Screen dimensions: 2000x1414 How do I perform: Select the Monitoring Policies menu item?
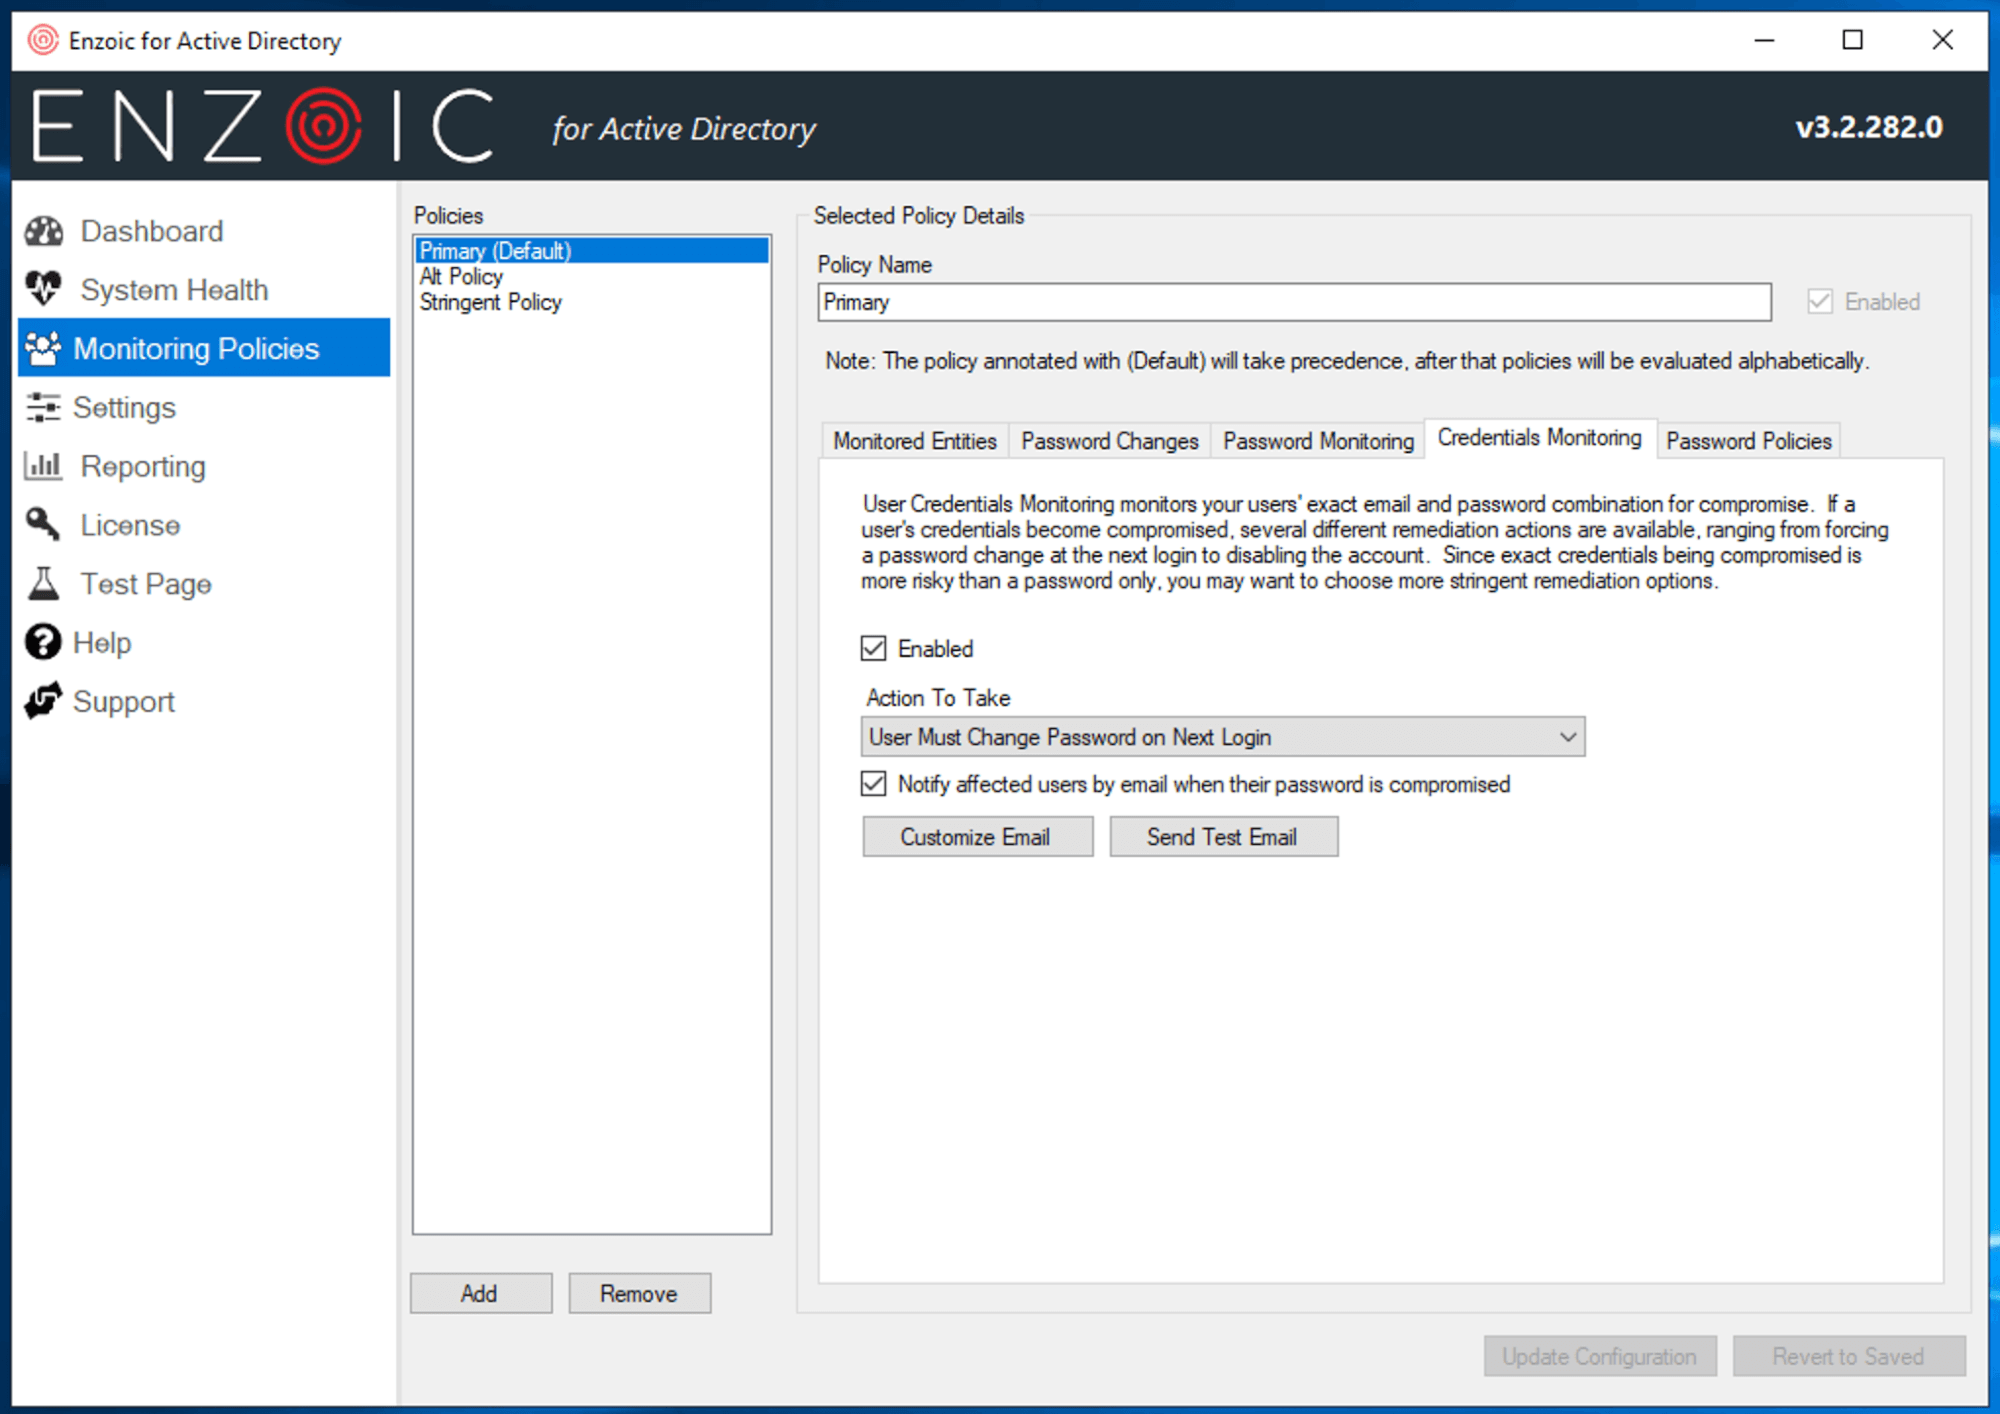(204, 348)
